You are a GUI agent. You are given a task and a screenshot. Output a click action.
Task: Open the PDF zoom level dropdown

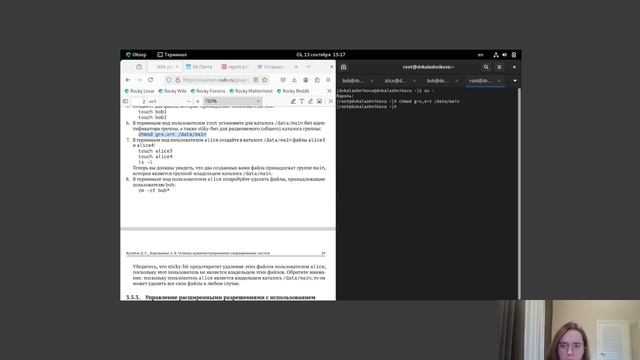point(232,101)
